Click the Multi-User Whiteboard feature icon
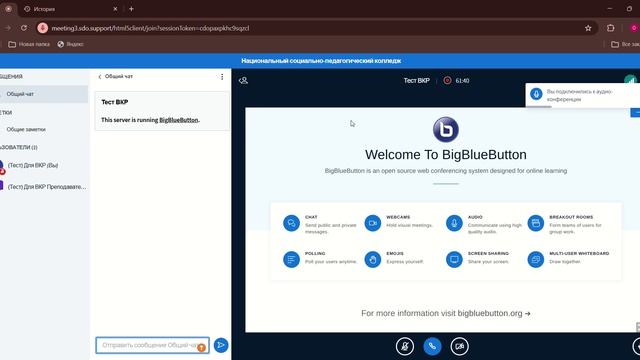Image resolution: width=640 pixels, height=360 pixels. (536, 259)
